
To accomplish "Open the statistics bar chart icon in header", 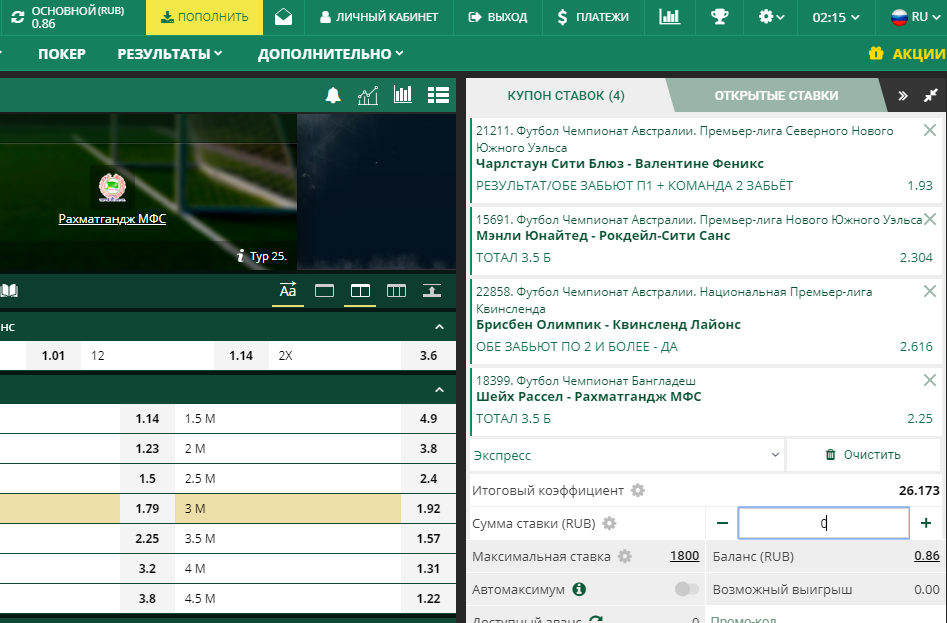I will point(669,17).
